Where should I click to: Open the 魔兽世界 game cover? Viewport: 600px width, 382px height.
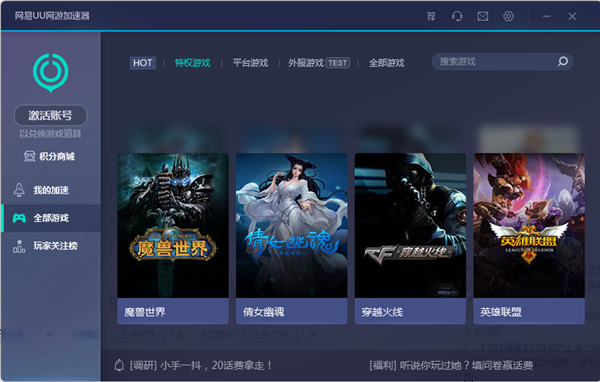pos(173,225)
